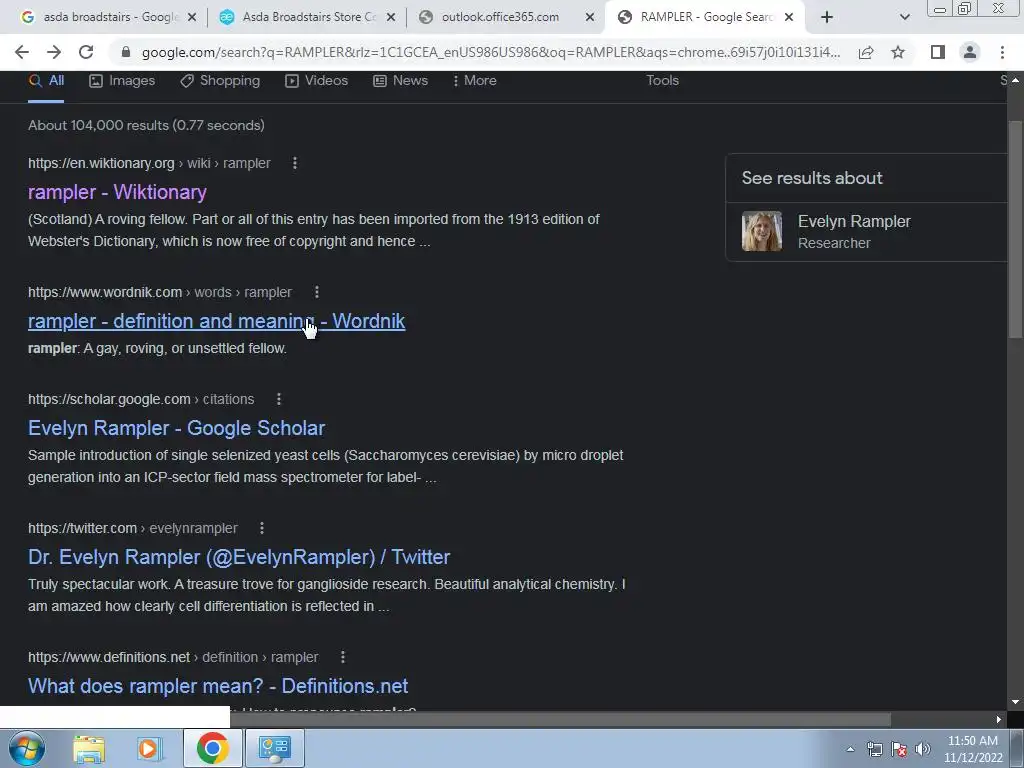This screenshot has width=1024, height=768.
Task: Close the asda broadstairs Google tab
Action: [192, 18]
